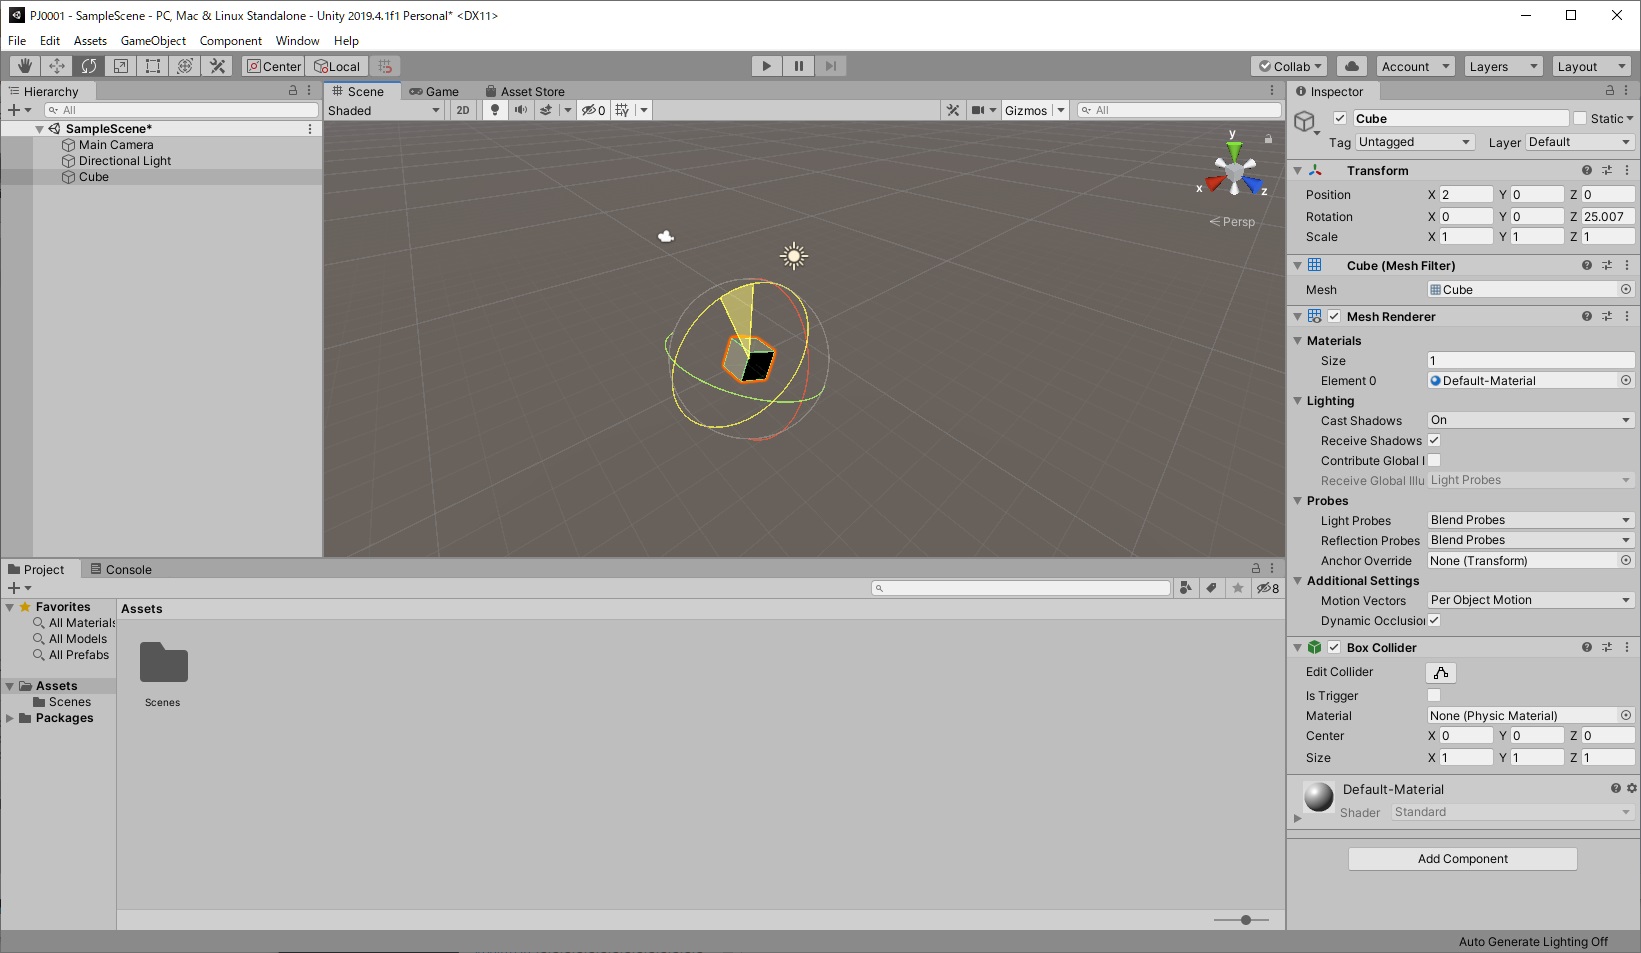
Task: Select the Move tool
Action: pos(57,66)
